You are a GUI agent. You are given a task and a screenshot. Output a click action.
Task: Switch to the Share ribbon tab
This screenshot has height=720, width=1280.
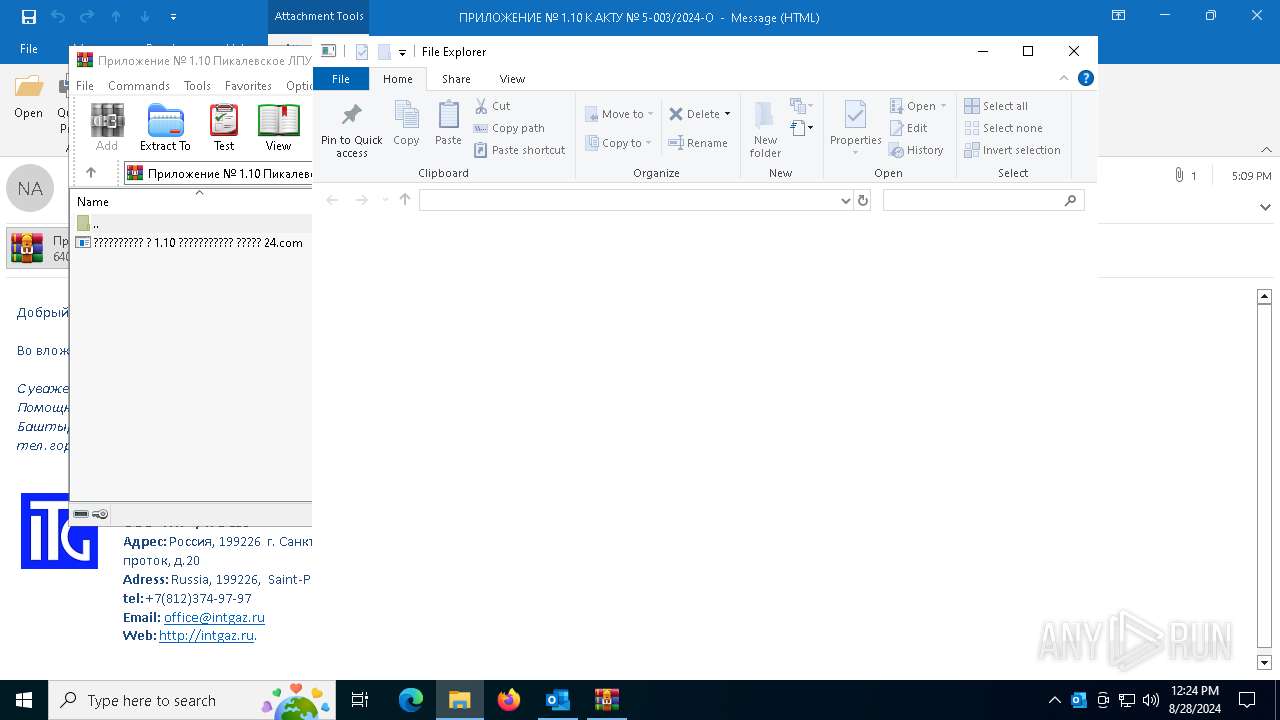pos(456,79)
